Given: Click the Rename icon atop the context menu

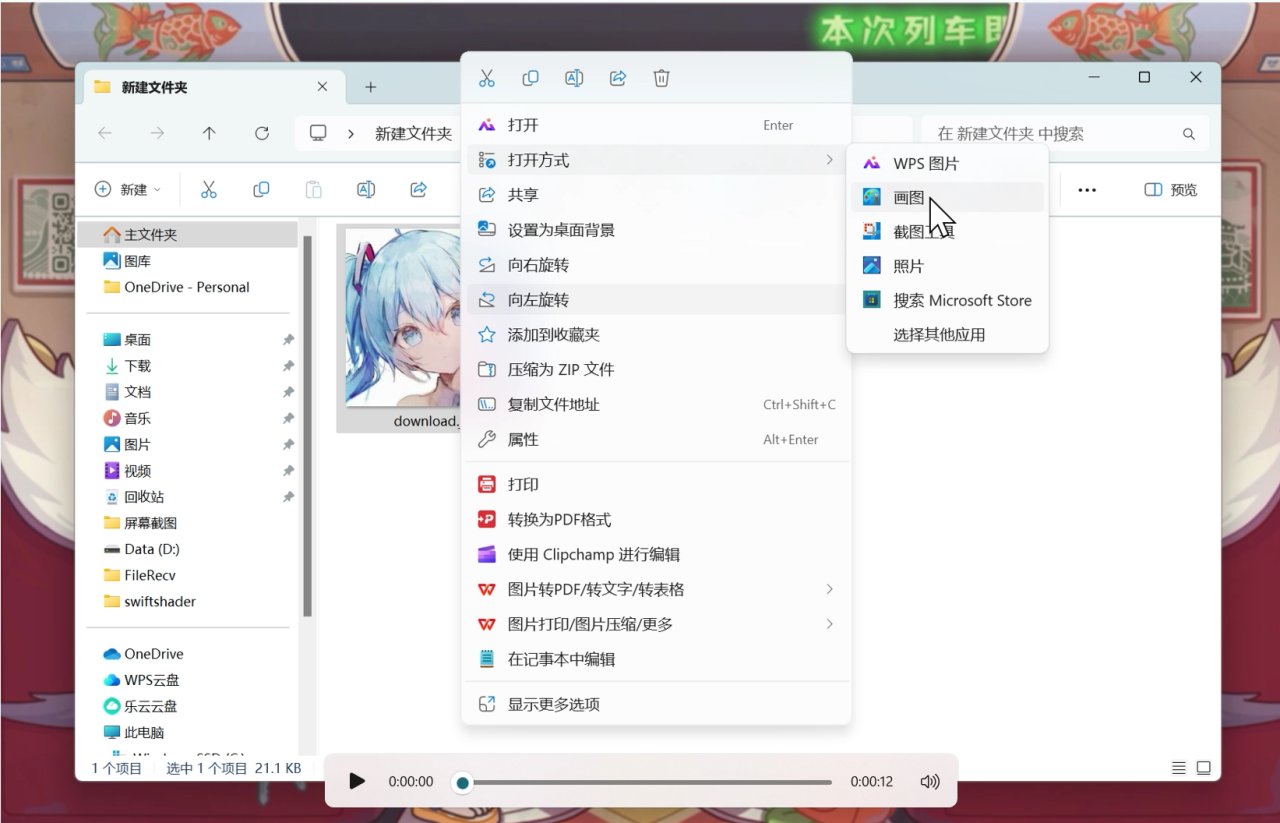Looking at the screenshot, I should pos(574,78).
